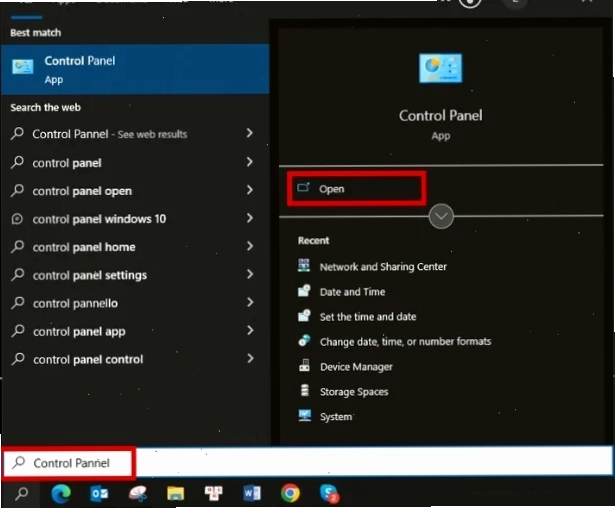Screen dimensions: 615x509
Task: Click the Device Manager icon
Action: [x=304, y=365]
